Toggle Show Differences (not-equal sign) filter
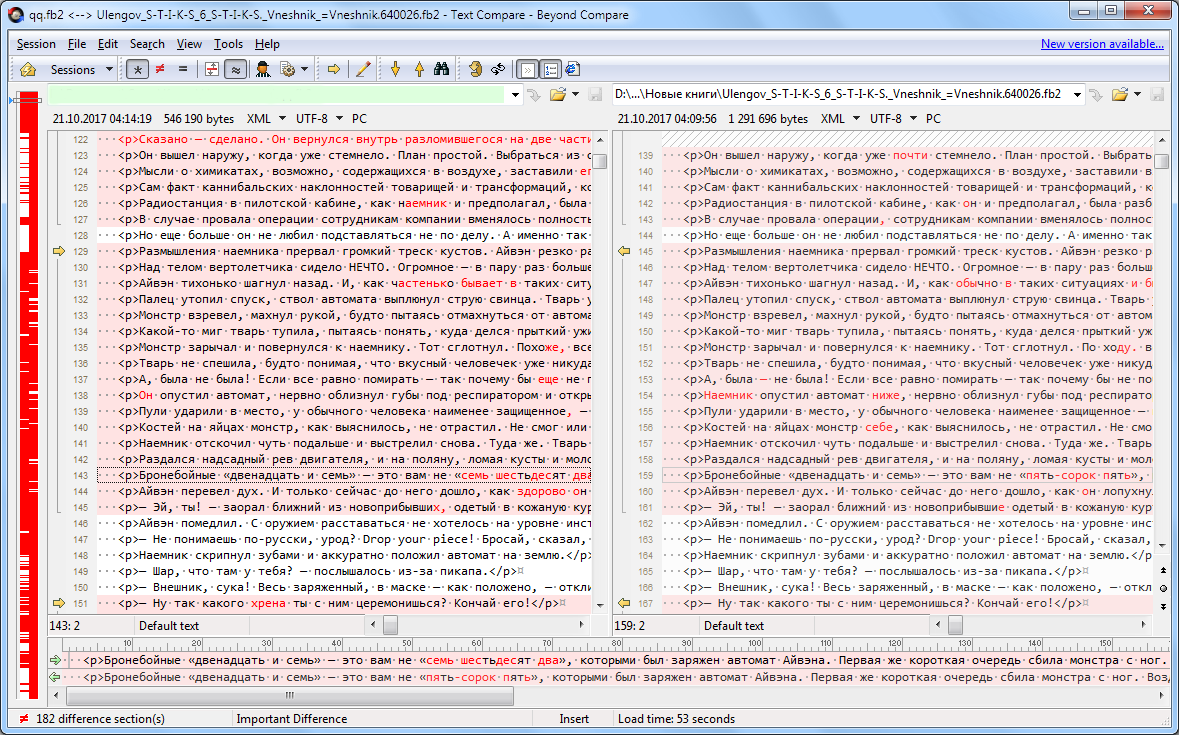Viewport: 1179px width, 735px height. click(159, 70)
